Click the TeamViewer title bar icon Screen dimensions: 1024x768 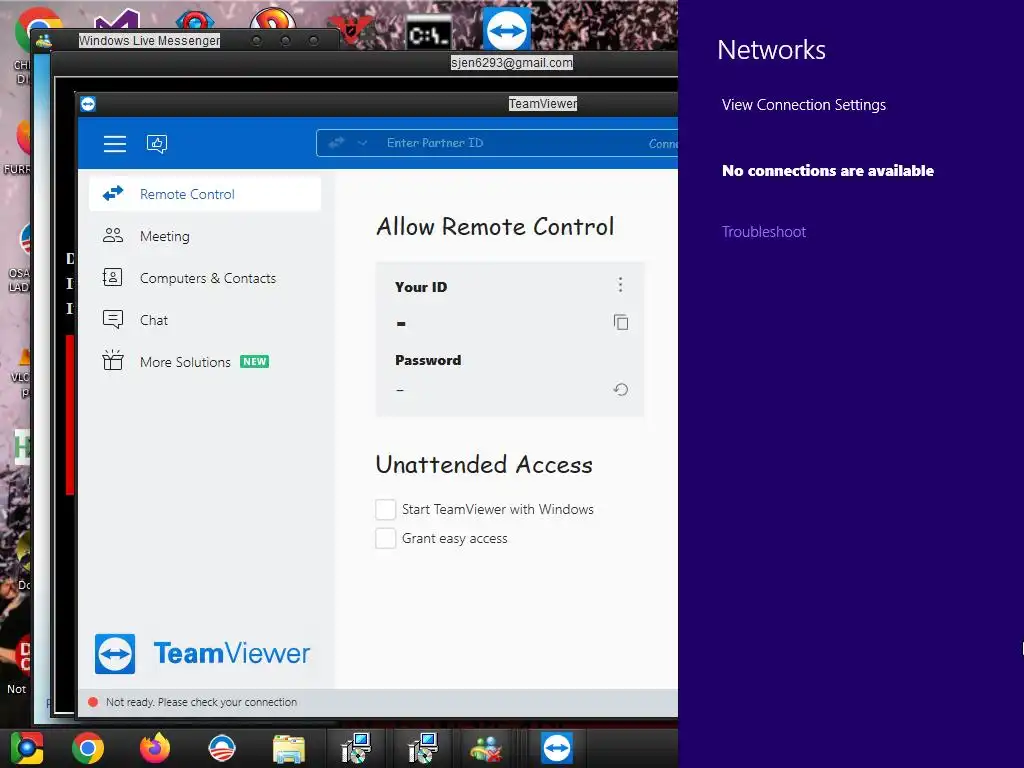[88, 104]
